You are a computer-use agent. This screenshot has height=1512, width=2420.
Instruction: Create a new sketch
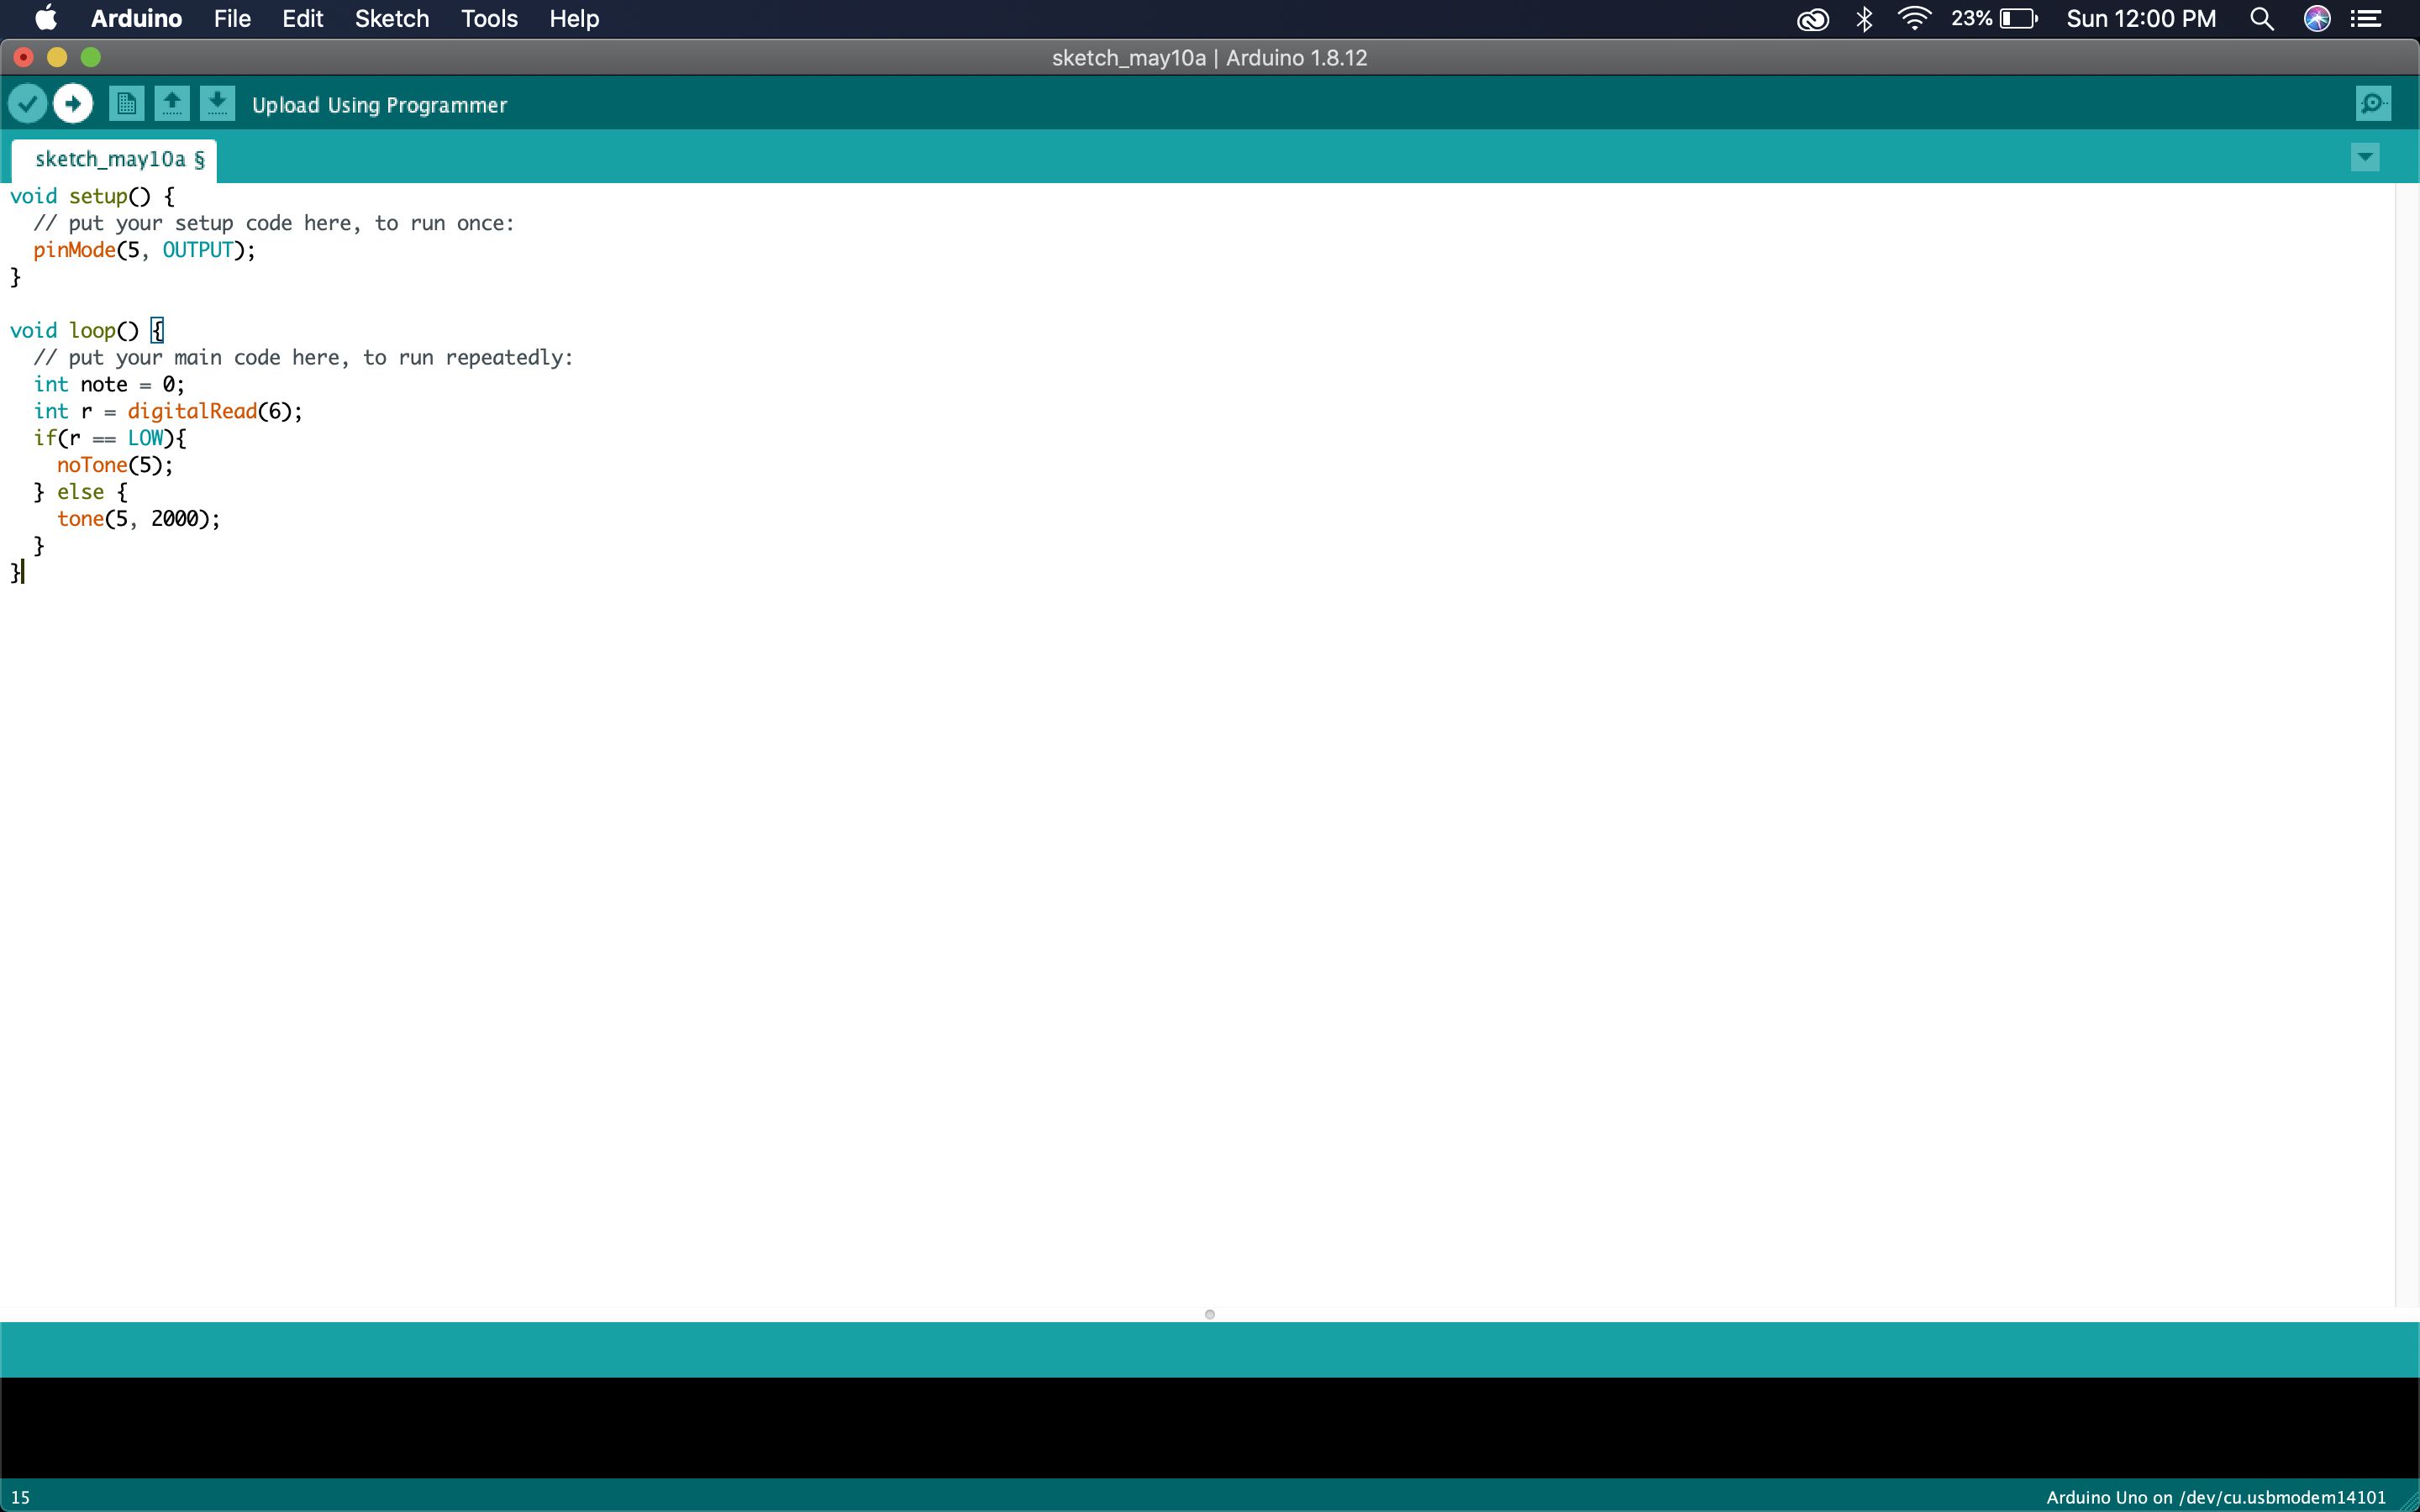tap(126, 103)
